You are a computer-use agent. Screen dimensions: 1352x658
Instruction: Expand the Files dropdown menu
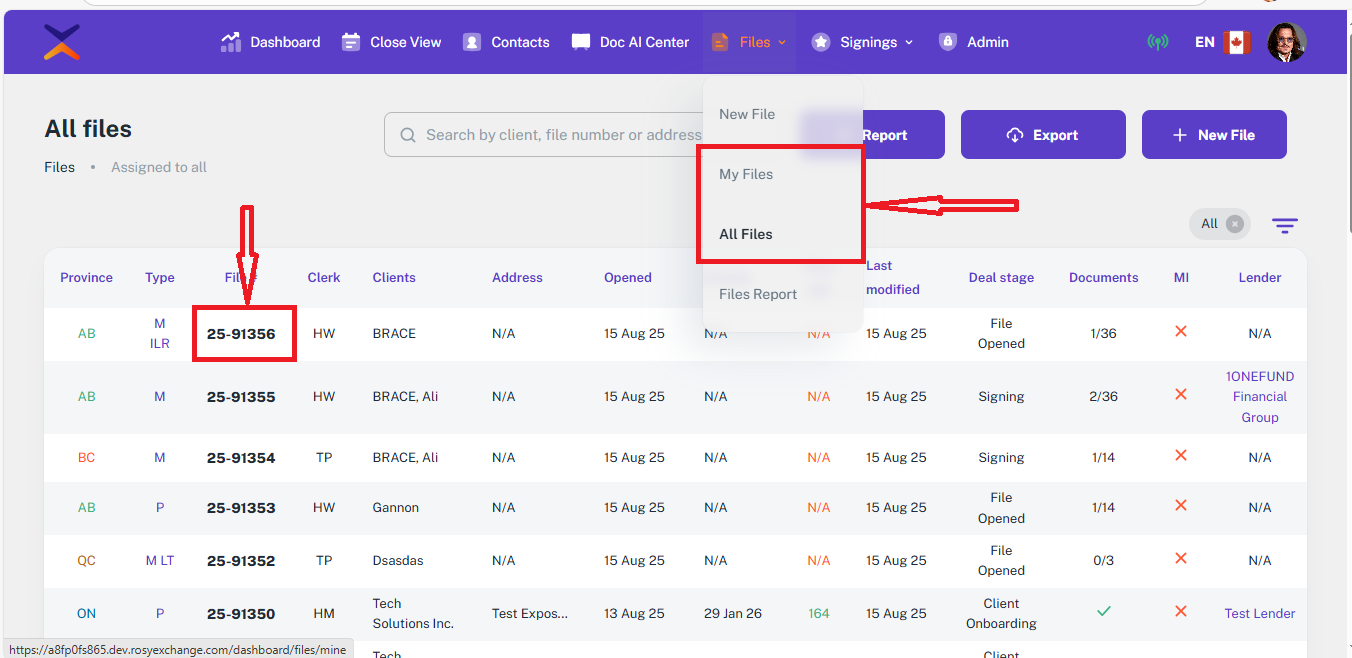(x=749, y=42)
